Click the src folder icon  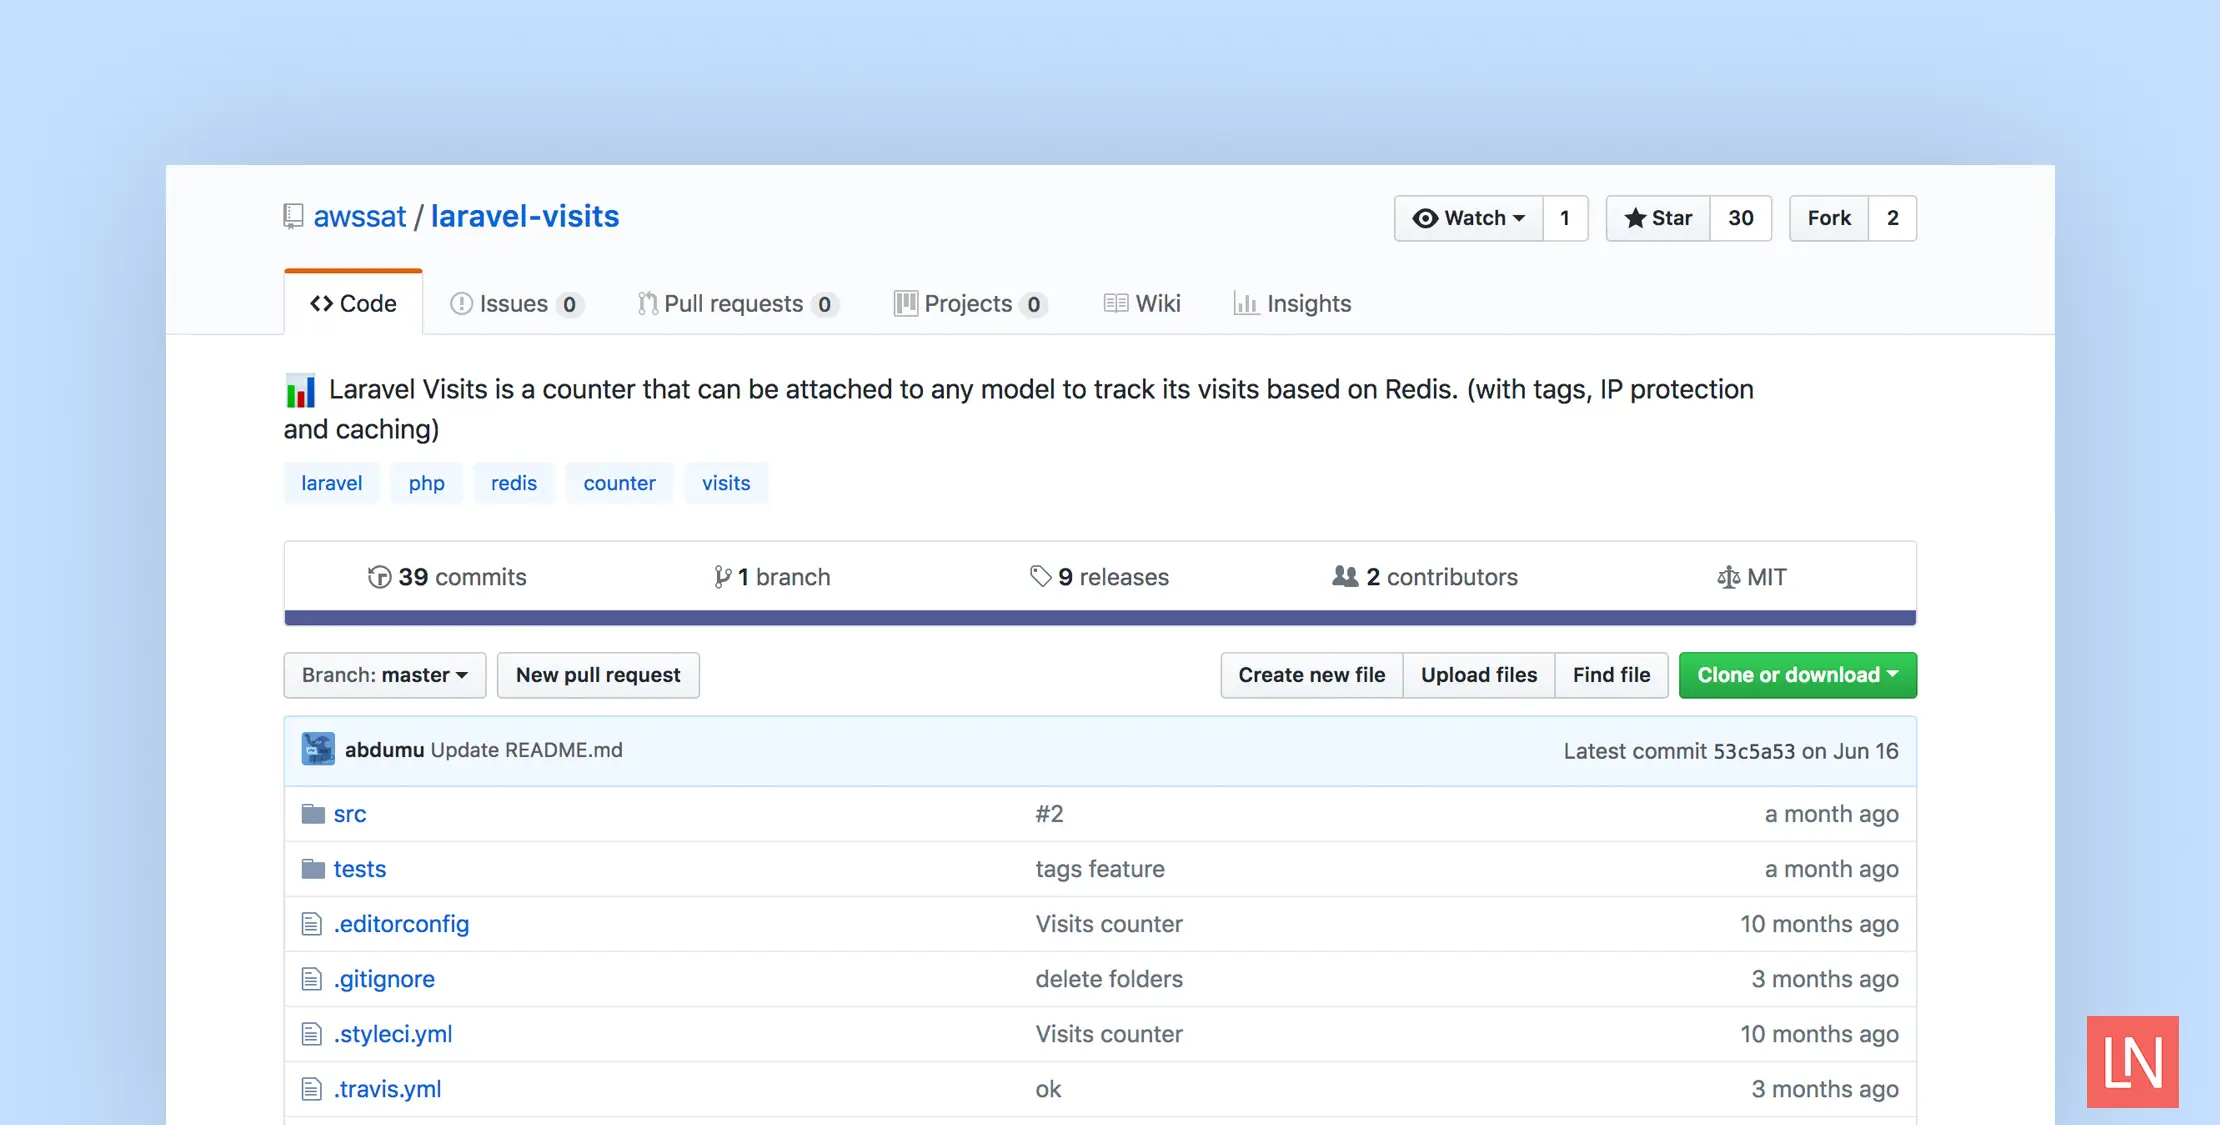point(313,814)
